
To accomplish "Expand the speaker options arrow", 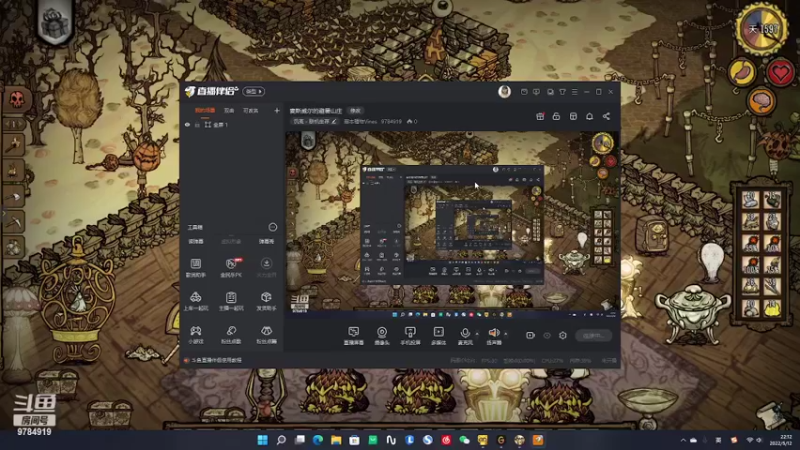I will coord(506,334).
